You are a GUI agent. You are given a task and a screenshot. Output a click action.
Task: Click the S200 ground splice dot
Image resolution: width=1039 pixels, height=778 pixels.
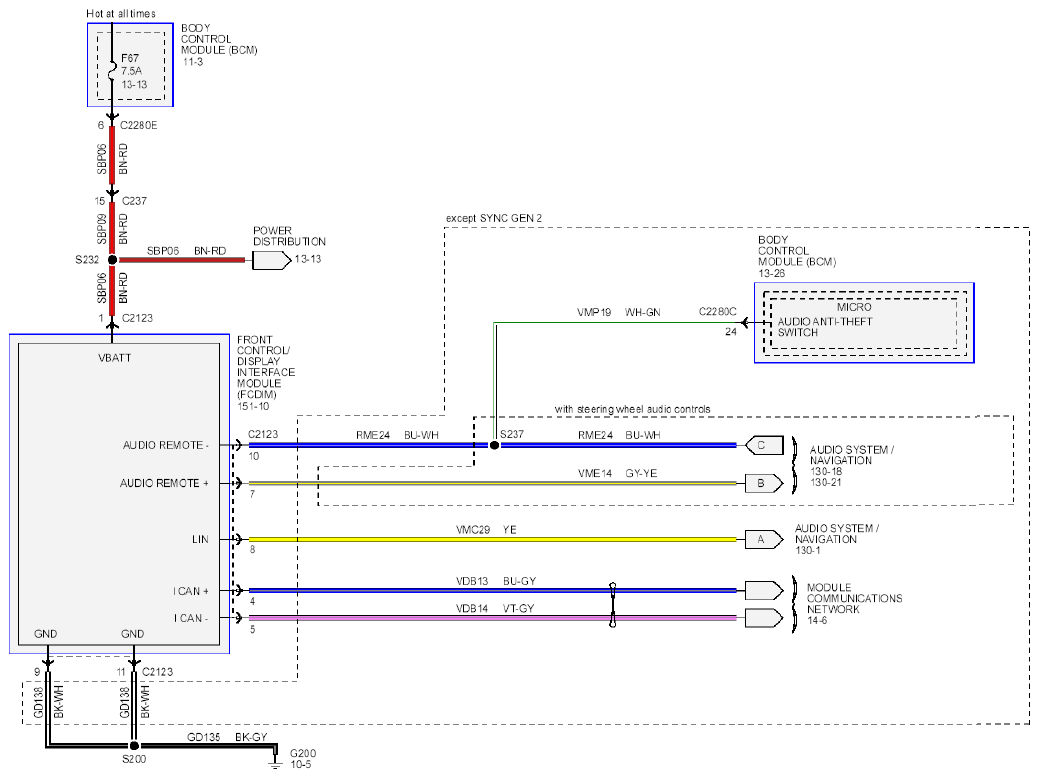(x=135, y=746)
